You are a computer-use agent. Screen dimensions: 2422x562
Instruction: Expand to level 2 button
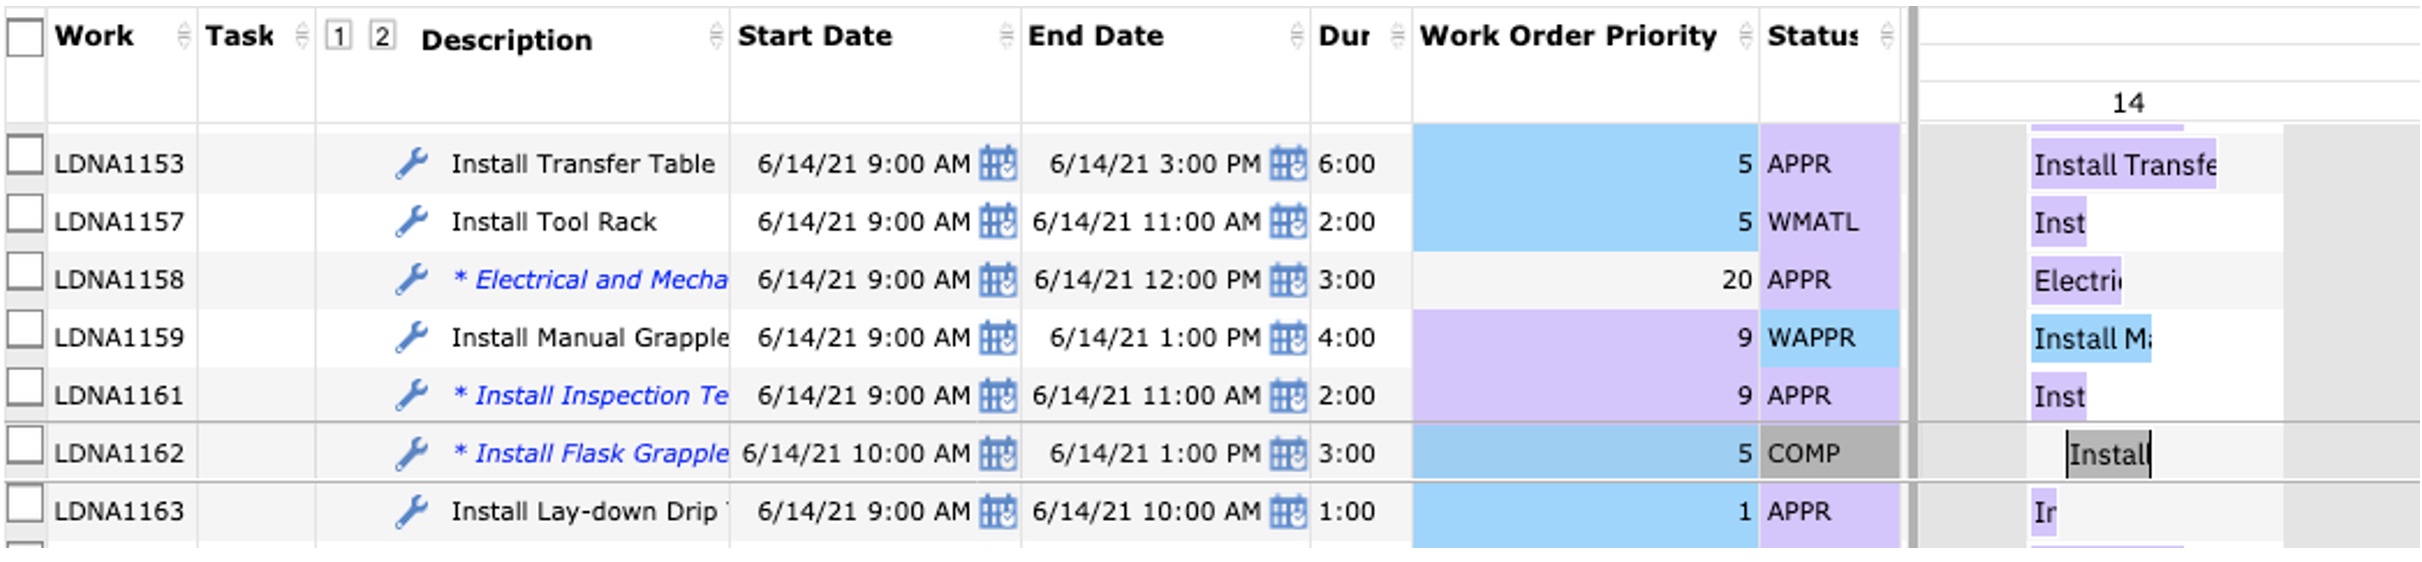[382, 37]
